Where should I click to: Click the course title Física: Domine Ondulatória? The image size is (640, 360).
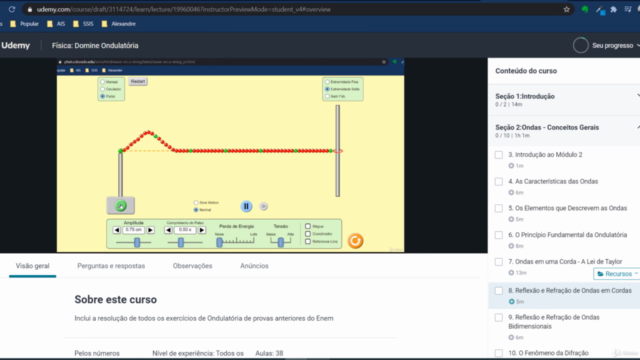(x=95, y=45)
